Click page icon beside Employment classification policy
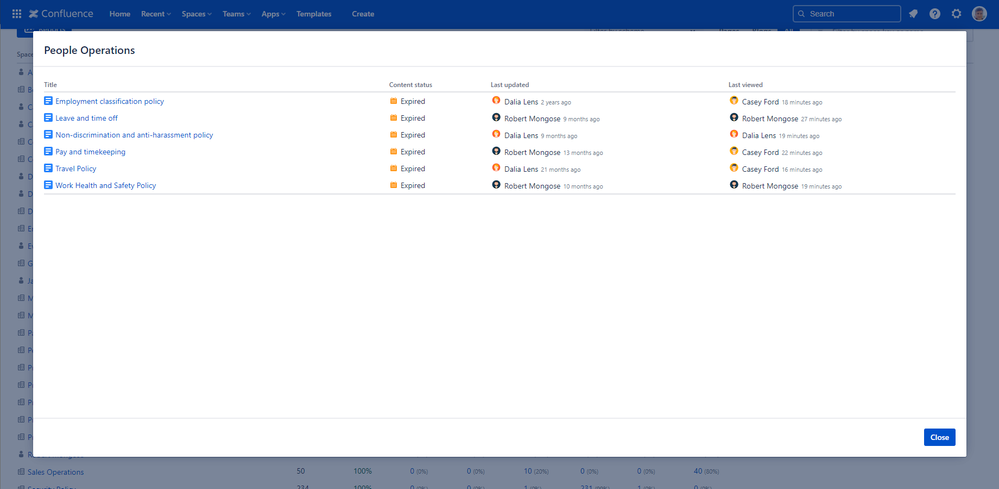The image size is (999, 489). [48, 101]
